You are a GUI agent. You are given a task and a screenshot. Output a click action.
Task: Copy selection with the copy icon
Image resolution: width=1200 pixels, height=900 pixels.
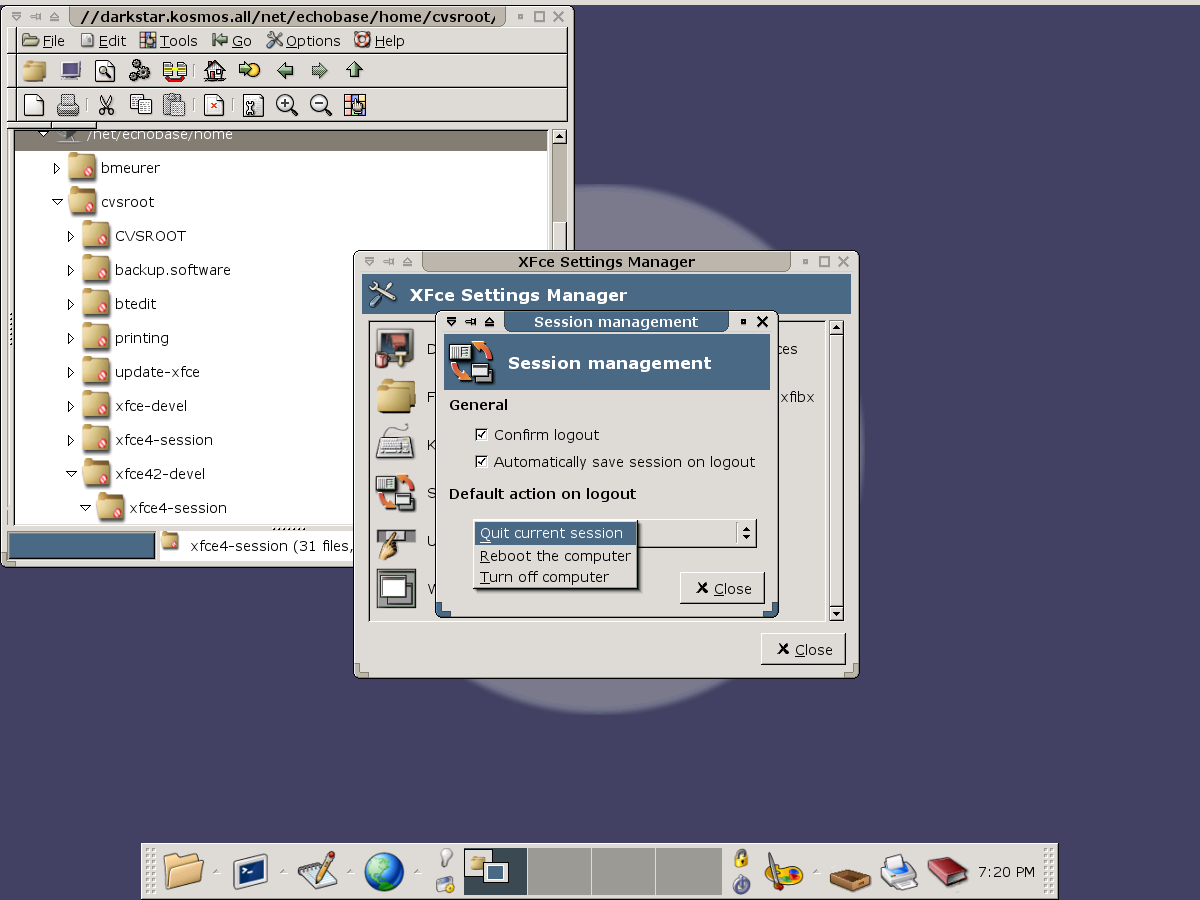tap(141, 105)
